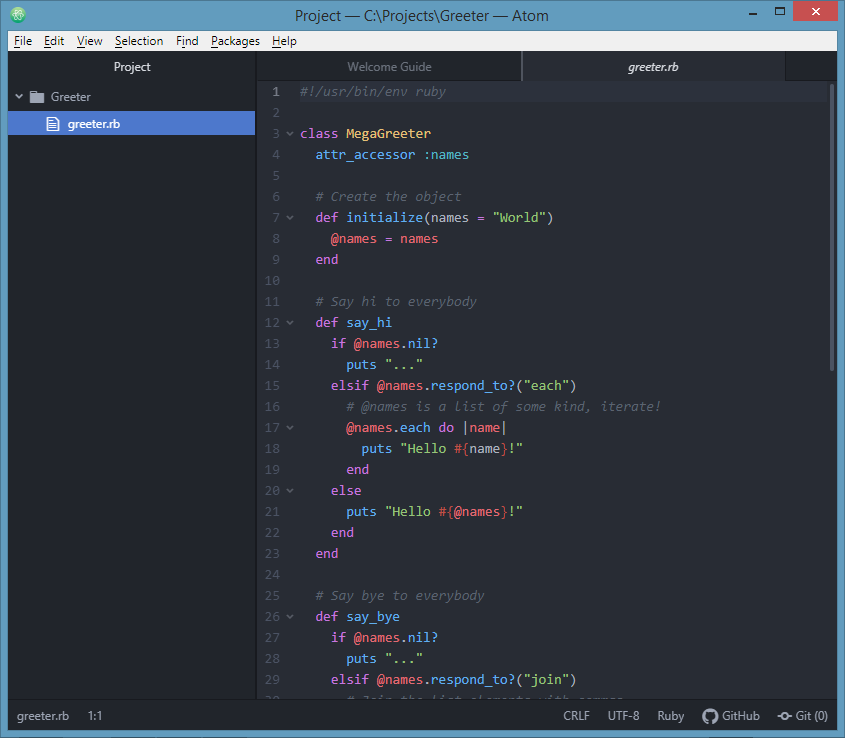Viewport: 845px width, 738px height.
Task: Click the UTF-8 encoding selector
Action: [x=624, y=716]
